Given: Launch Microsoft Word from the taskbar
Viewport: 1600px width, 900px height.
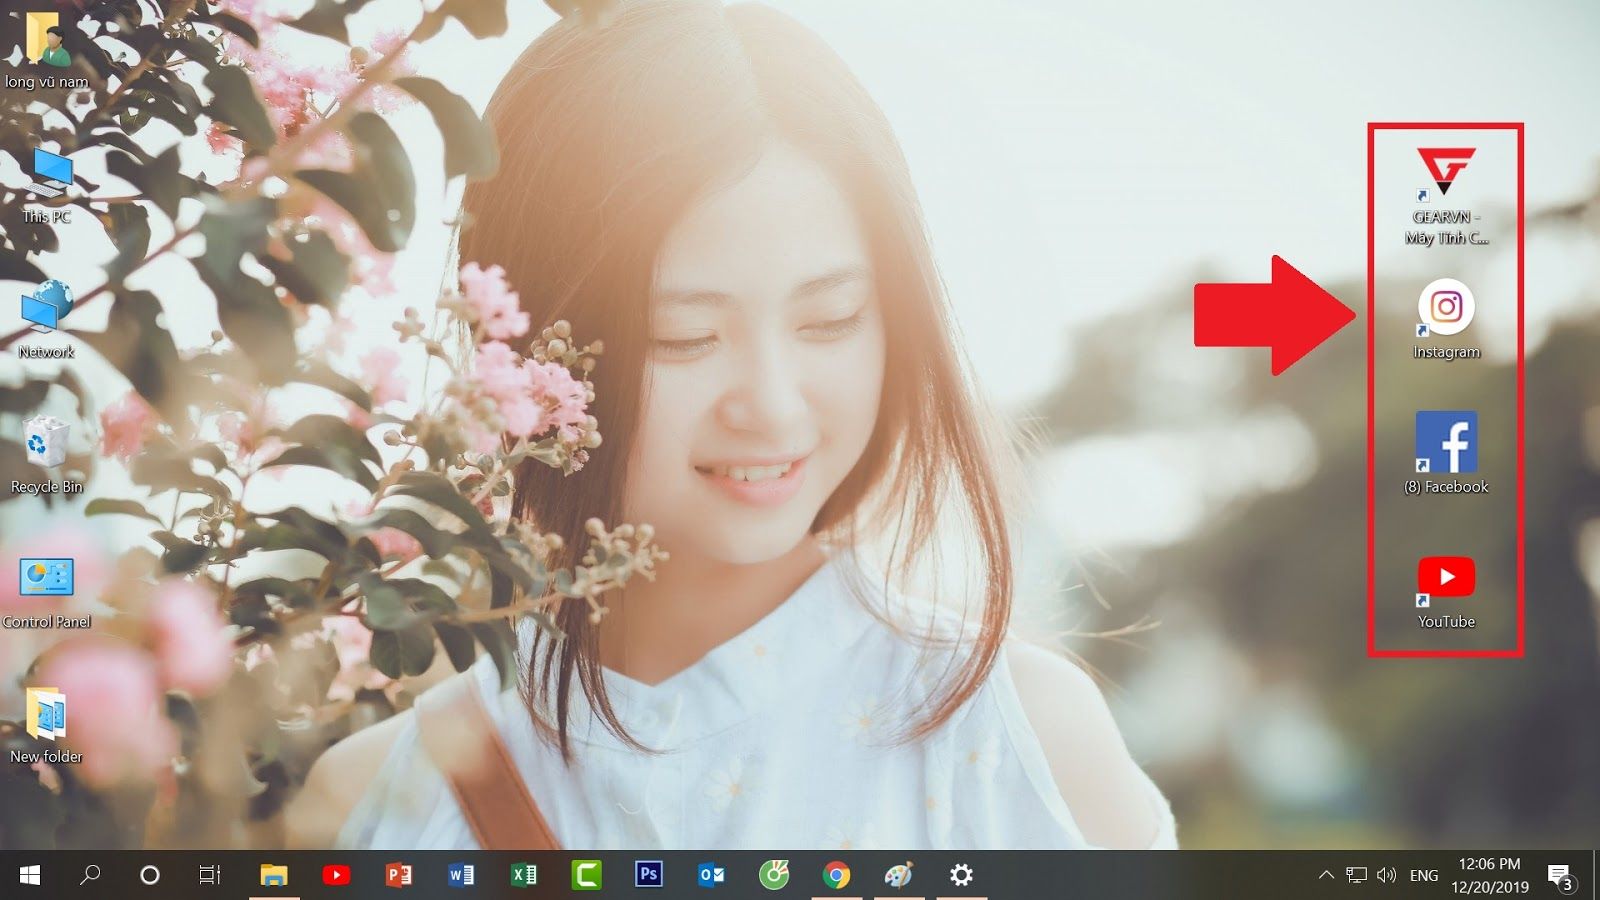Looking at the screenshot, I should coord(462,874).
